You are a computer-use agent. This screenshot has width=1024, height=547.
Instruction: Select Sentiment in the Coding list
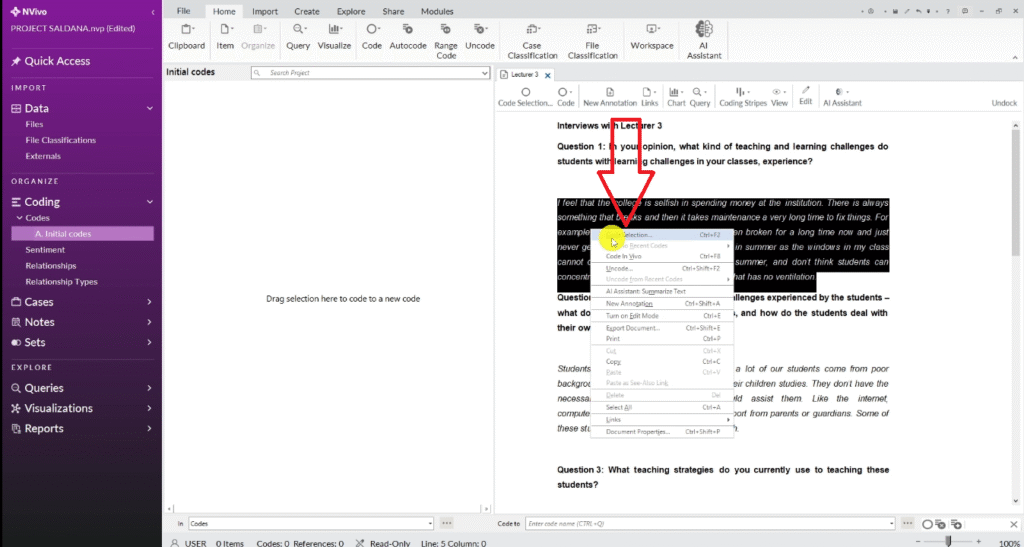(45, 250)
